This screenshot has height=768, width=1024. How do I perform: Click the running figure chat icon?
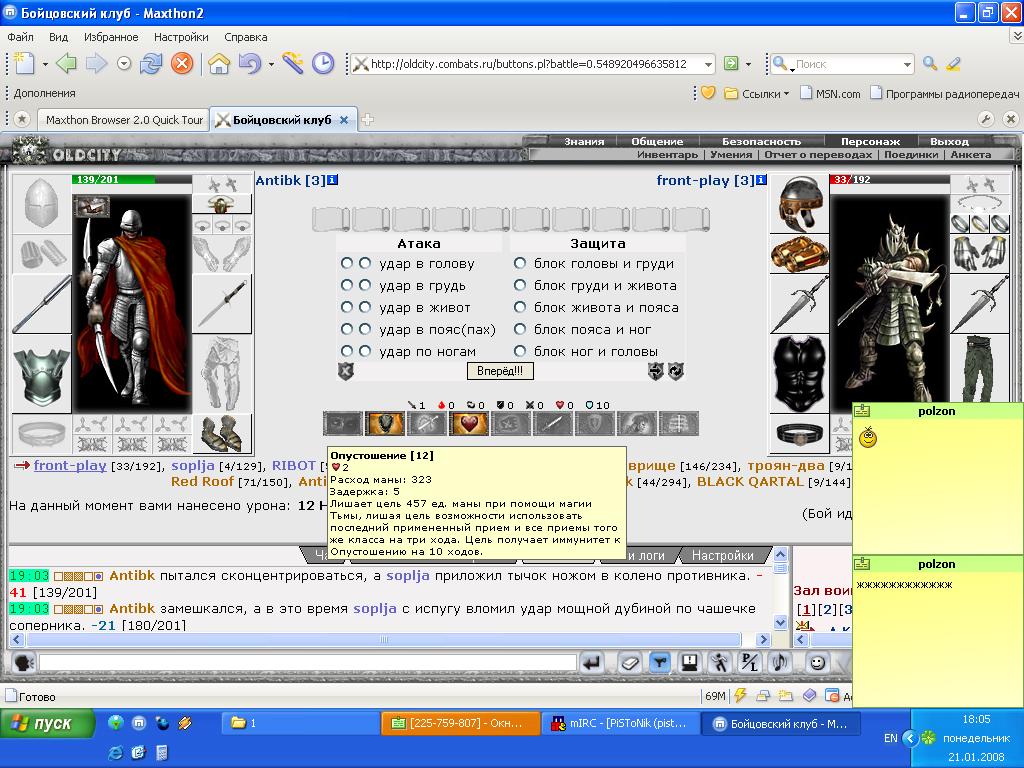(x=720, y=664)
